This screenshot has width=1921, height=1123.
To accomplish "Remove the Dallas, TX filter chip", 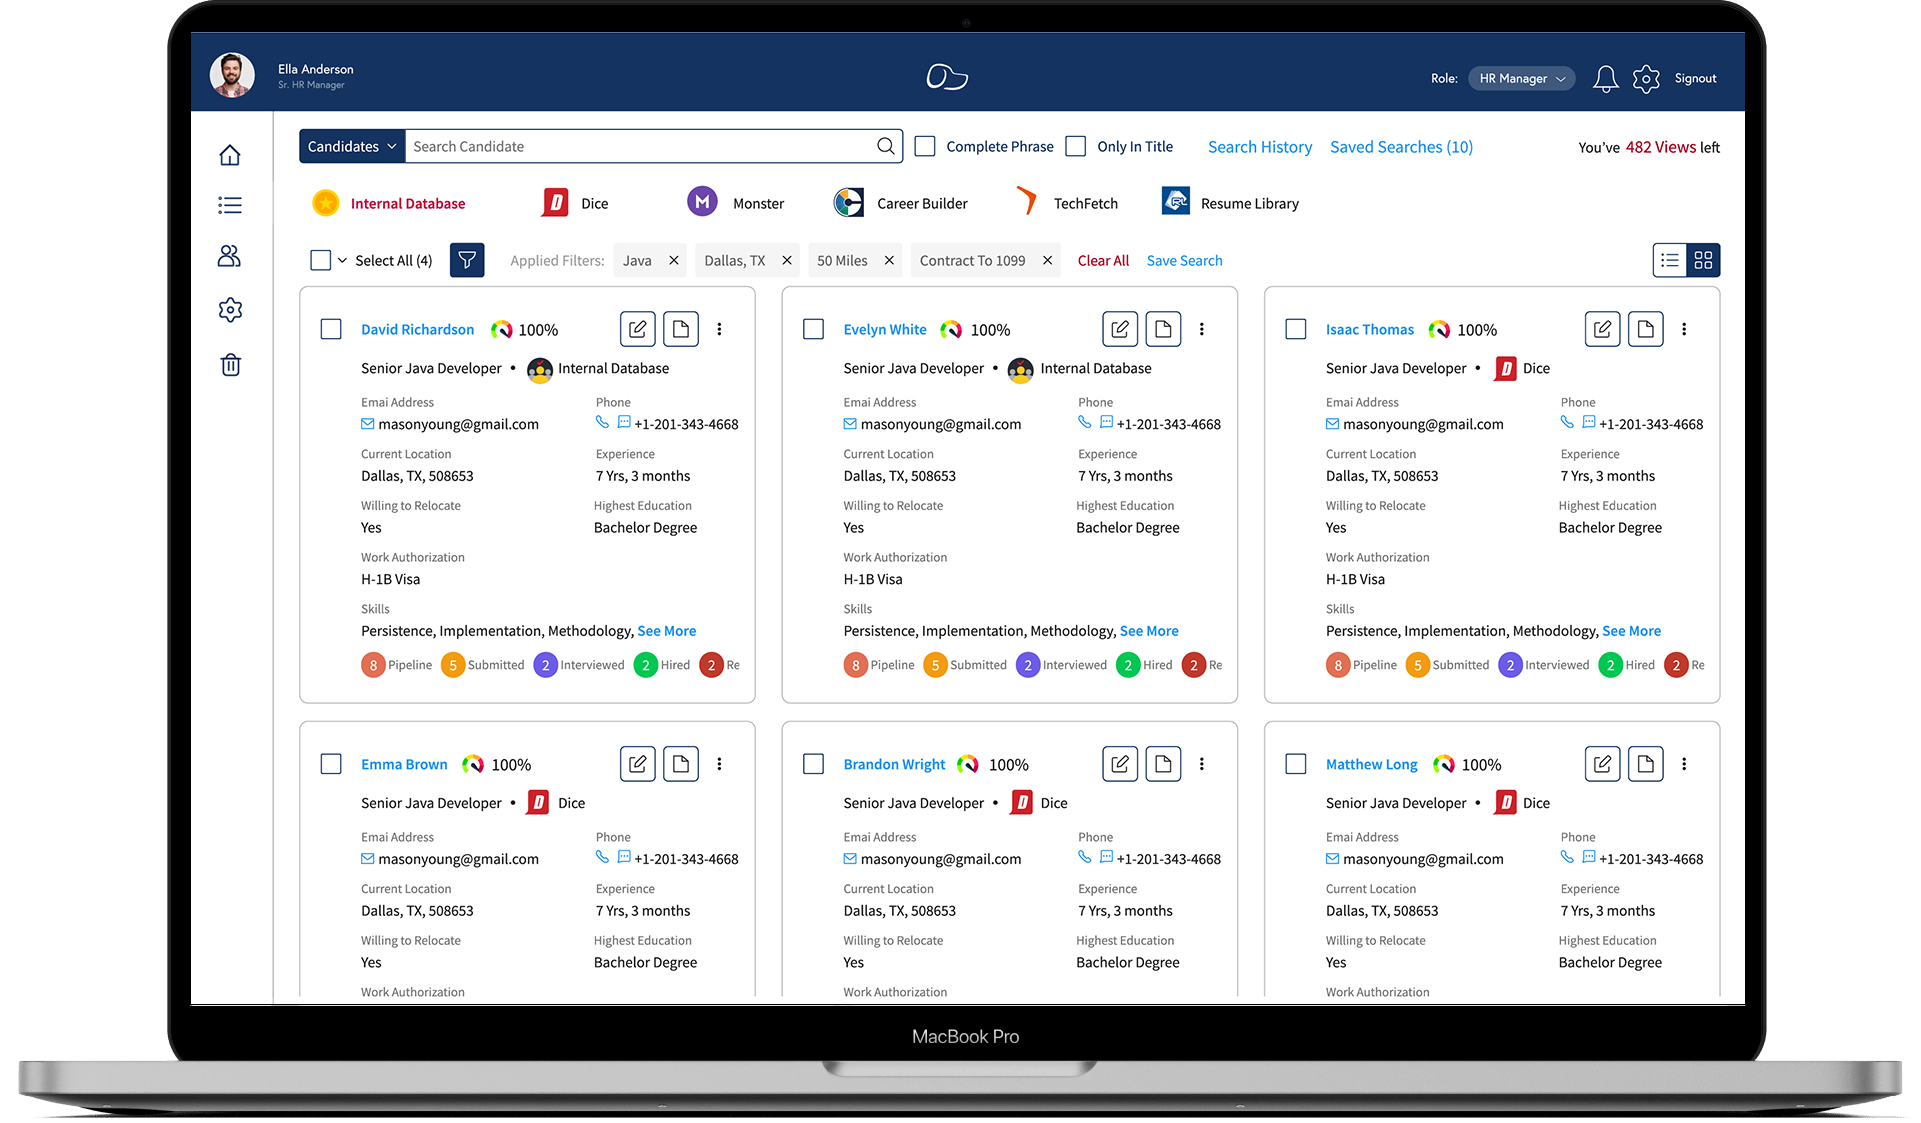I will coord(787,260).
